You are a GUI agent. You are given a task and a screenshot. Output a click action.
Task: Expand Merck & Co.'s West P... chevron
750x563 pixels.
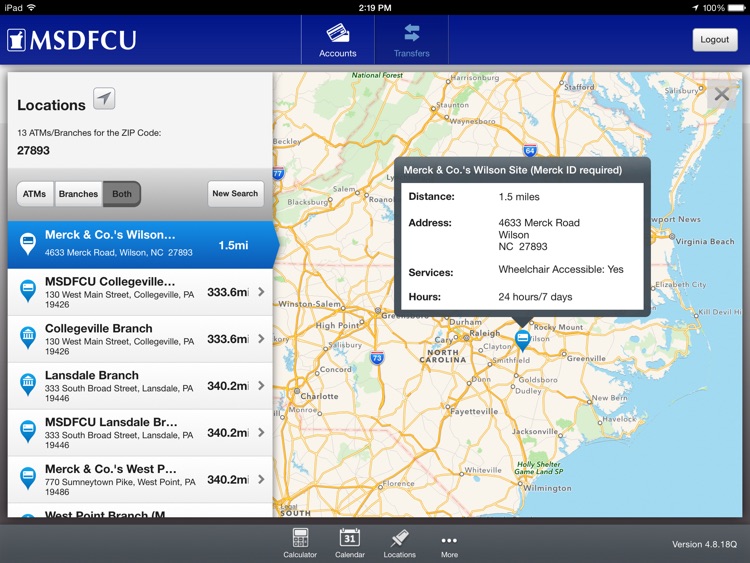click(x=261, y=479)
